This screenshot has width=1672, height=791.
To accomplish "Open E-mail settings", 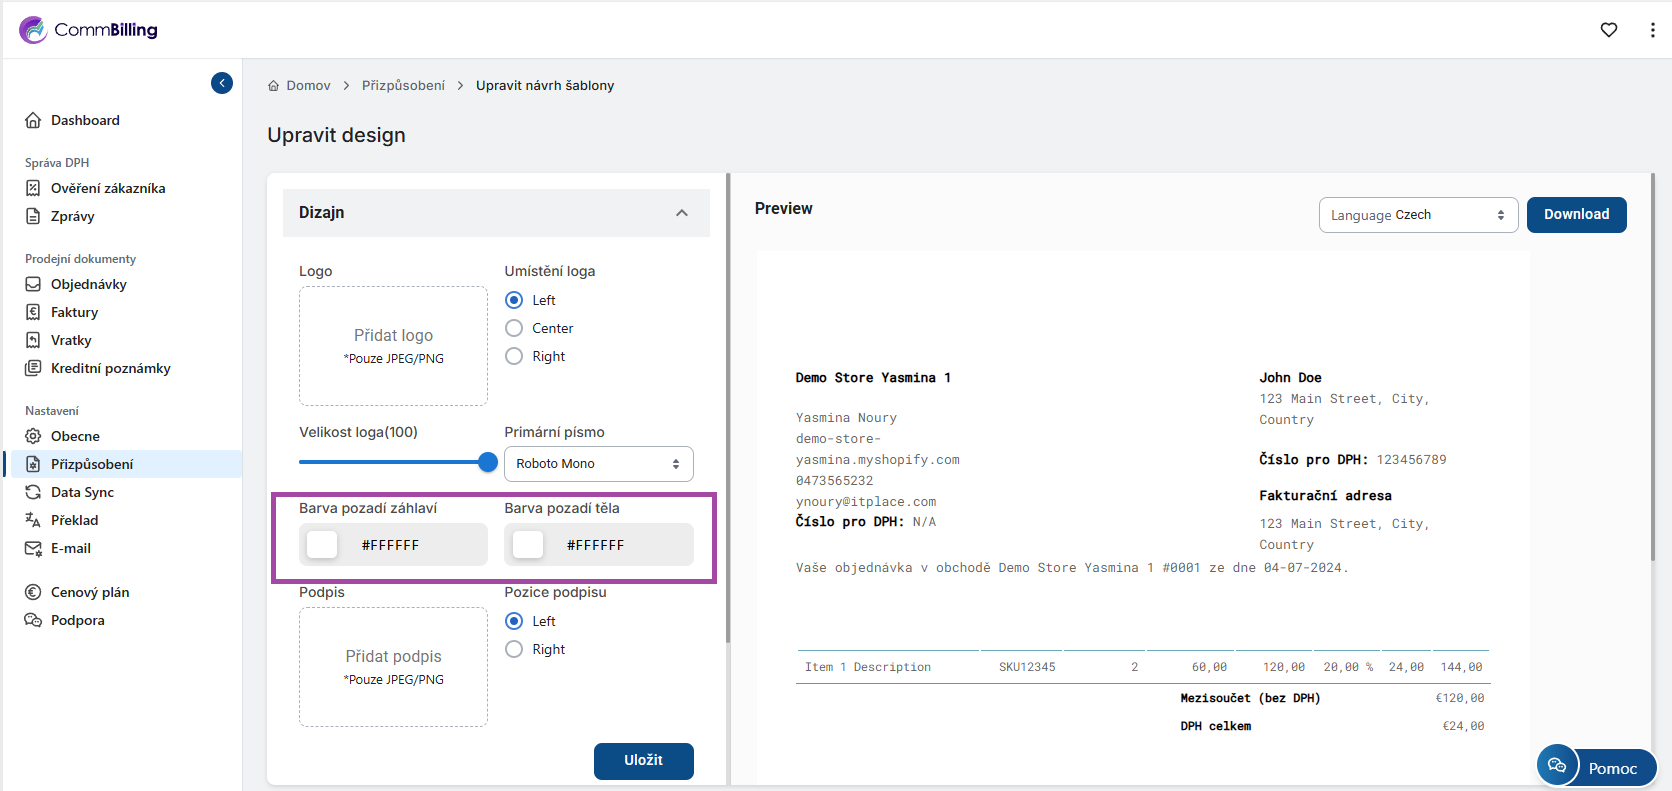I will (71, 548).
